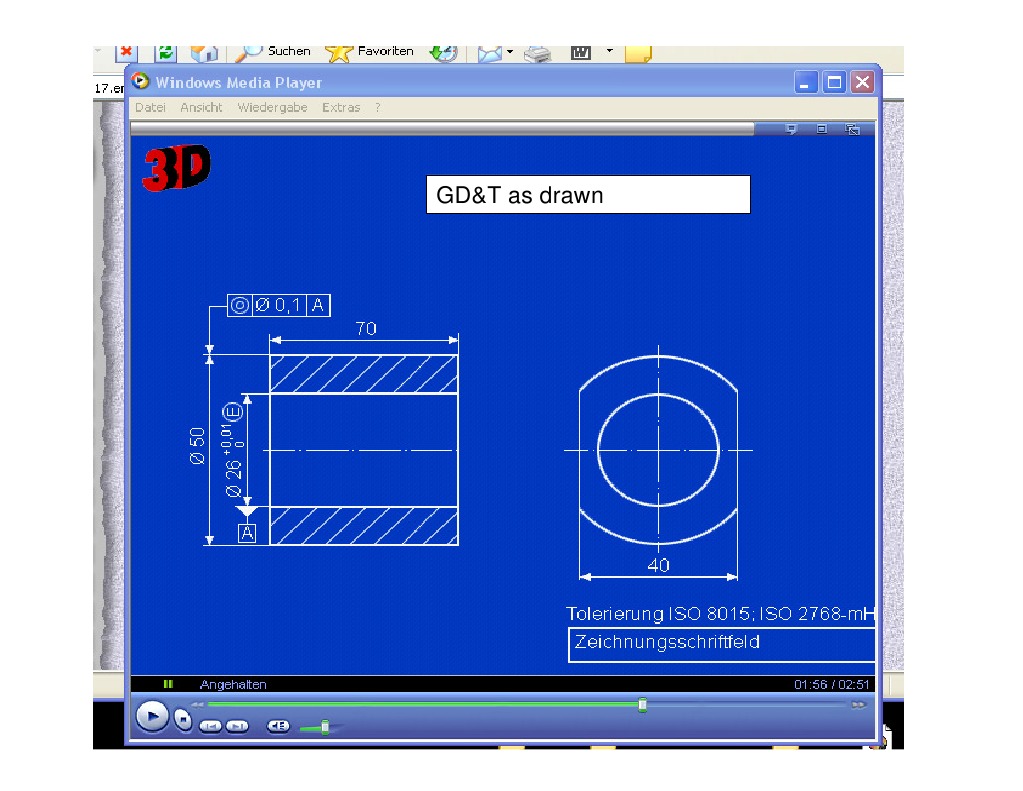Open the ? help menu

tap(378, 107)
